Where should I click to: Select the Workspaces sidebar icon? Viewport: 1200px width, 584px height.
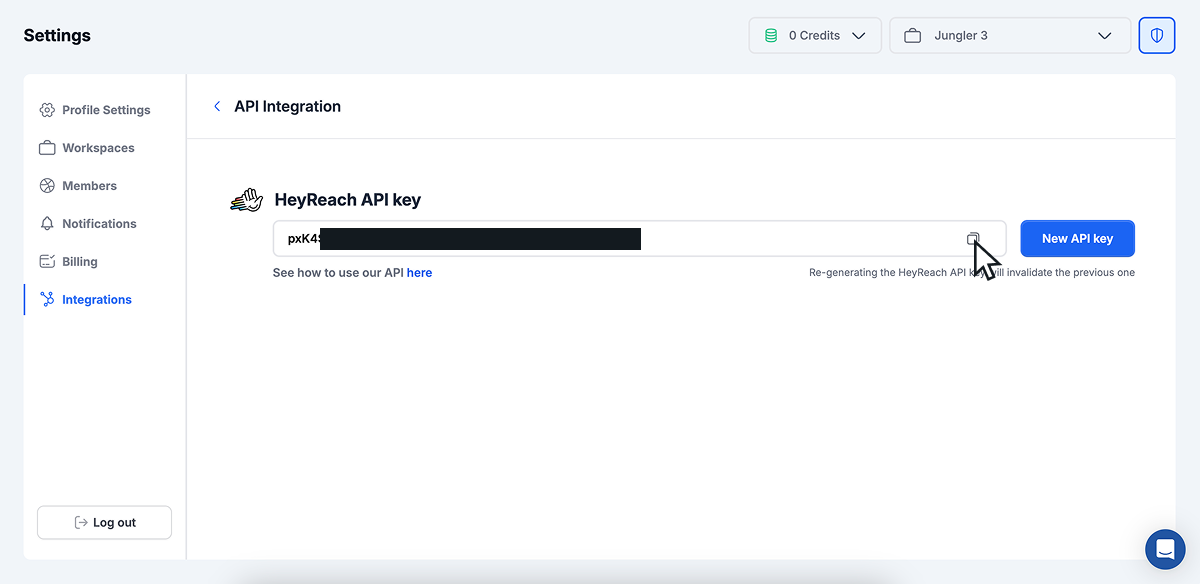coord(46,147)
